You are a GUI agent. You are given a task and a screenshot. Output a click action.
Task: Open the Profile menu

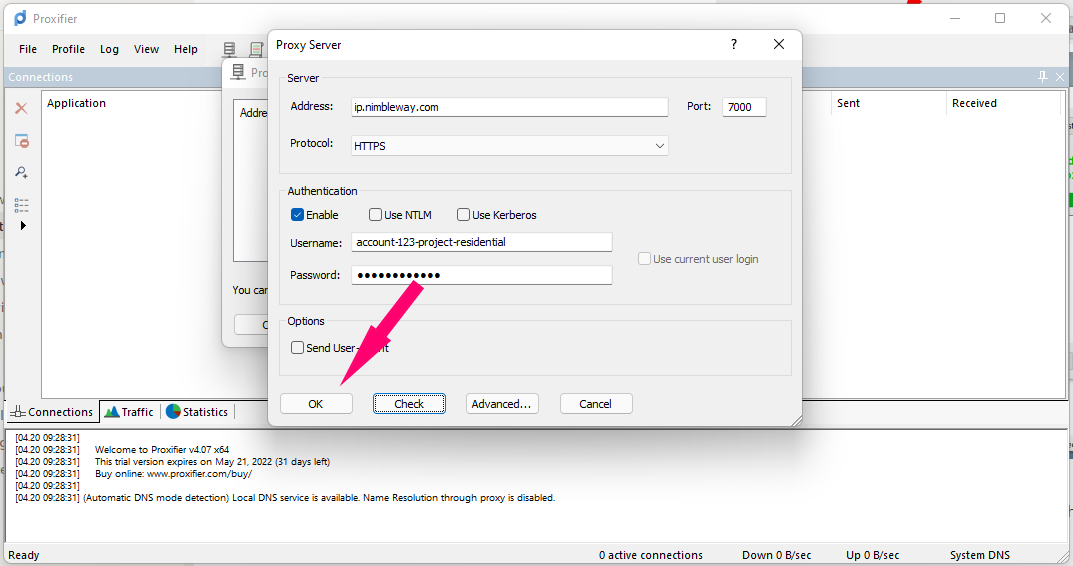68,49
